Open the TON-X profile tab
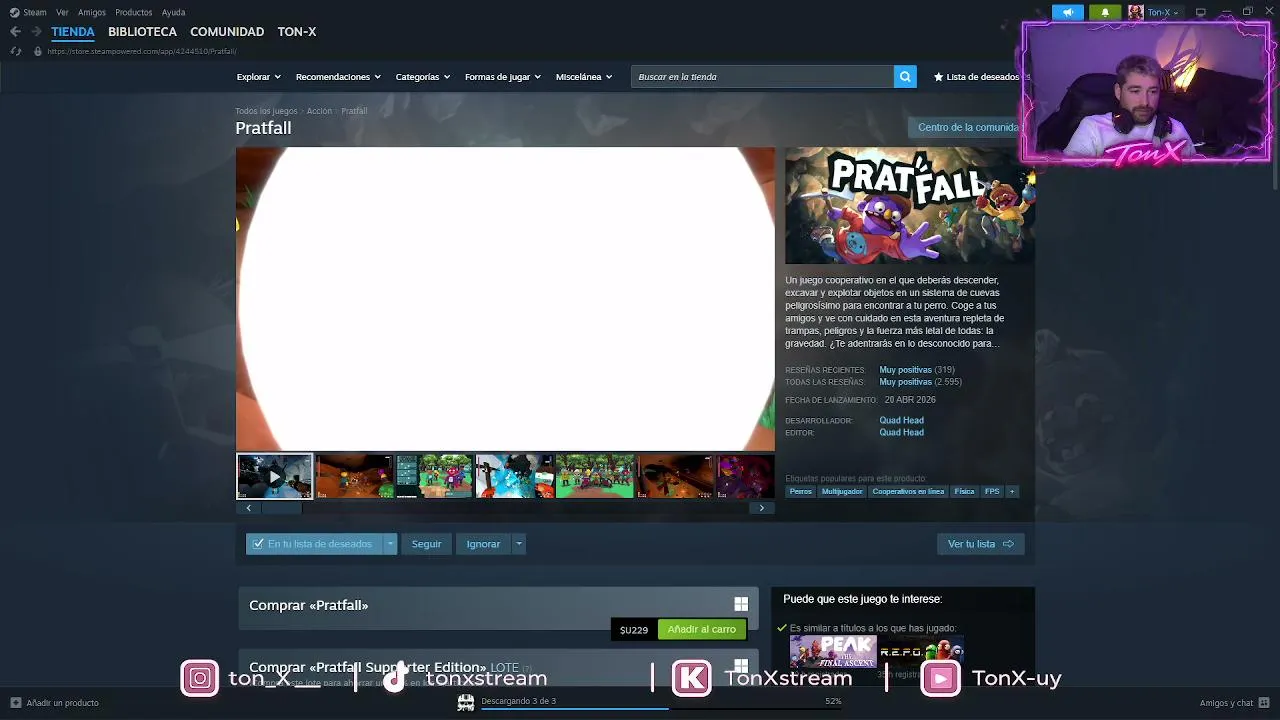The image size is (1280, 720). click(297, 32)
